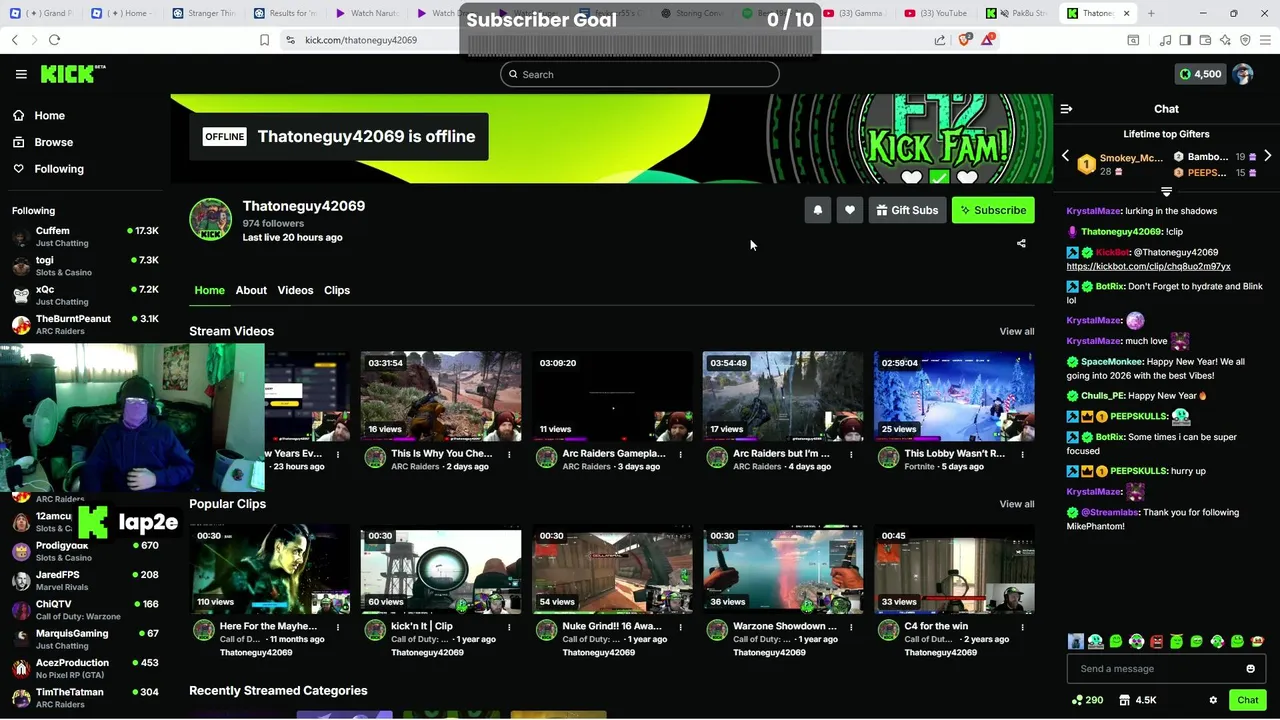
Task: Click the green Chat send button
Action: (1247, 700)
